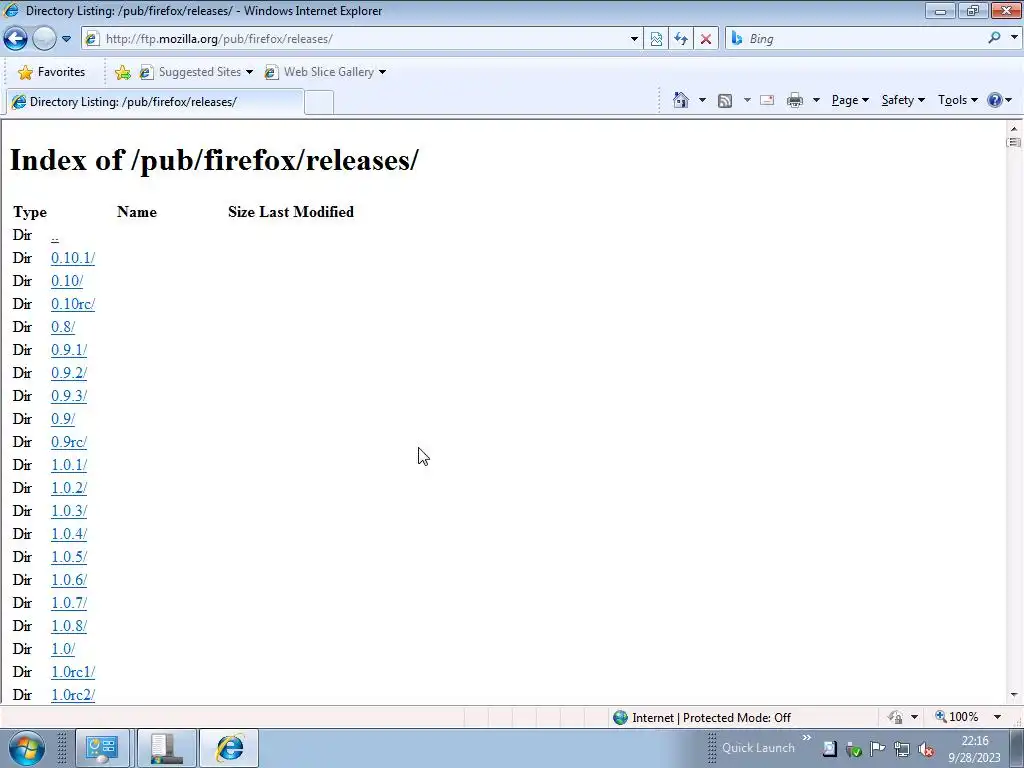Click the page icon in the address bar

point(92,39)
